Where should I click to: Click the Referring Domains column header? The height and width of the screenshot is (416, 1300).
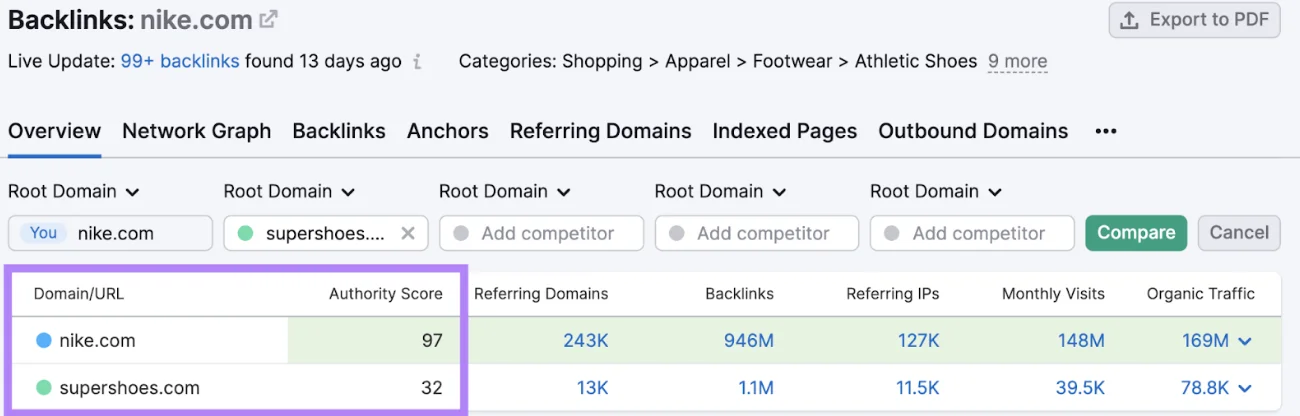541,294
